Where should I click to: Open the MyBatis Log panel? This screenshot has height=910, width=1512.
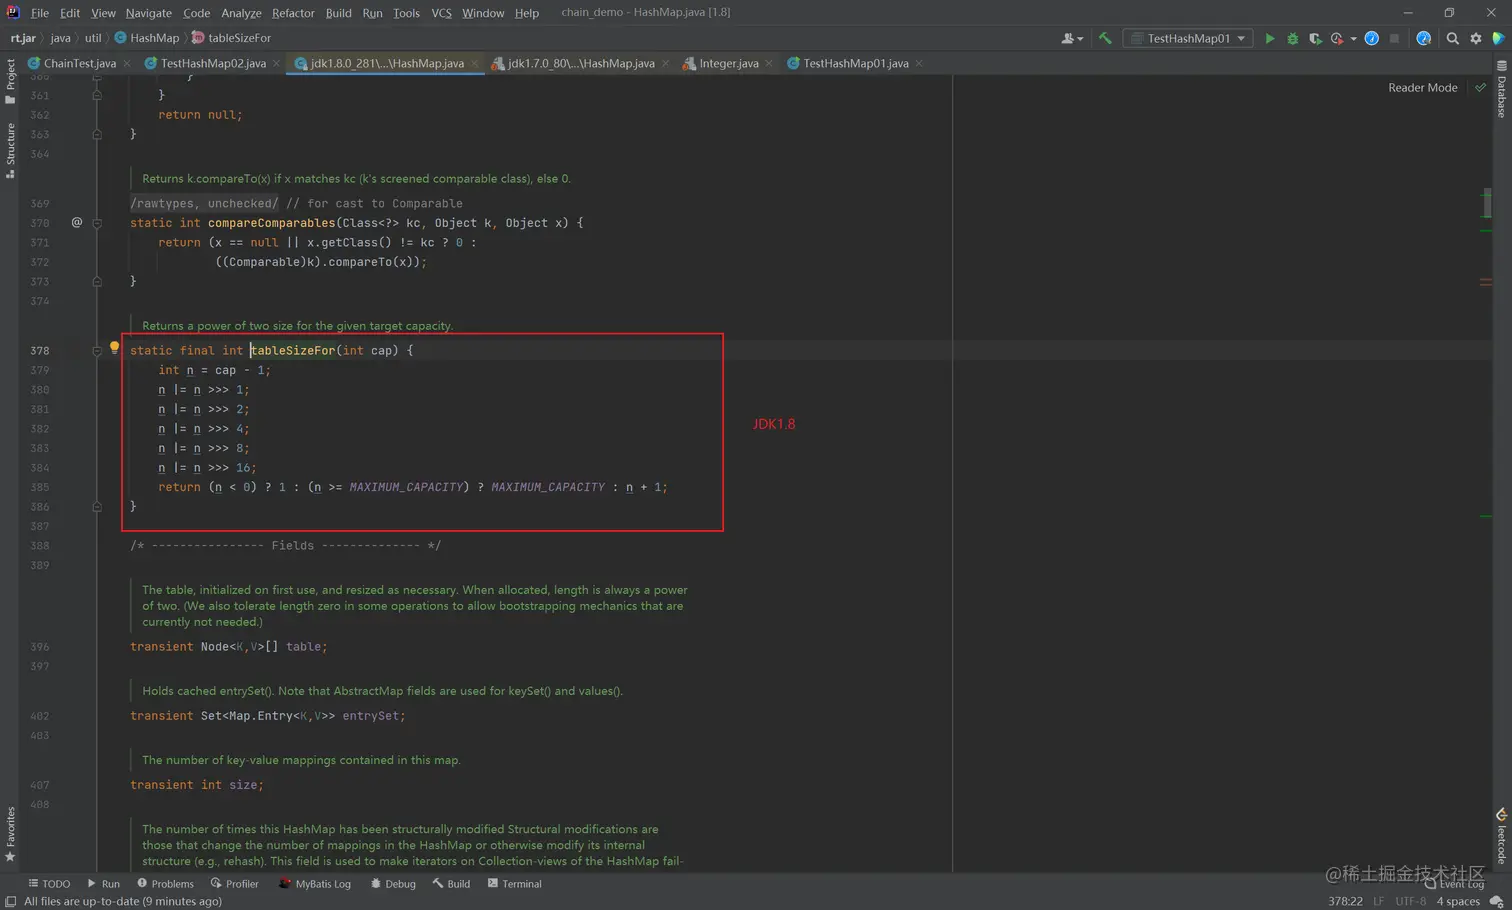tap(314, 884)
